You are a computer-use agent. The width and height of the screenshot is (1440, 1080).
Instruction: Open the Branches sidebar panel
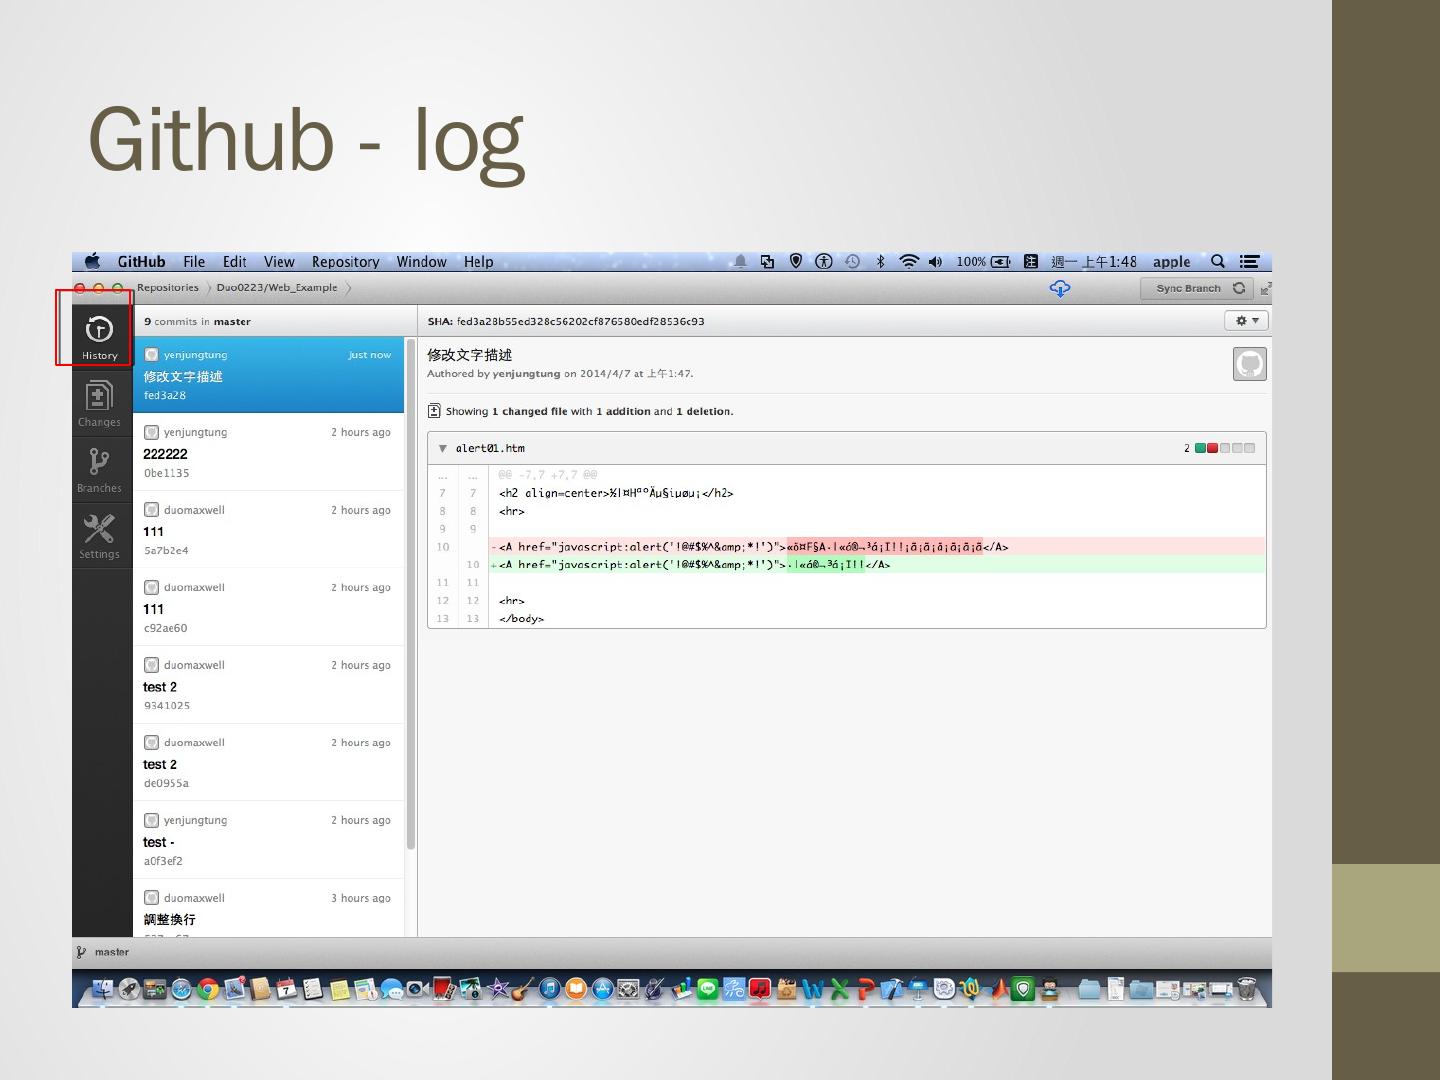[99, 469]
